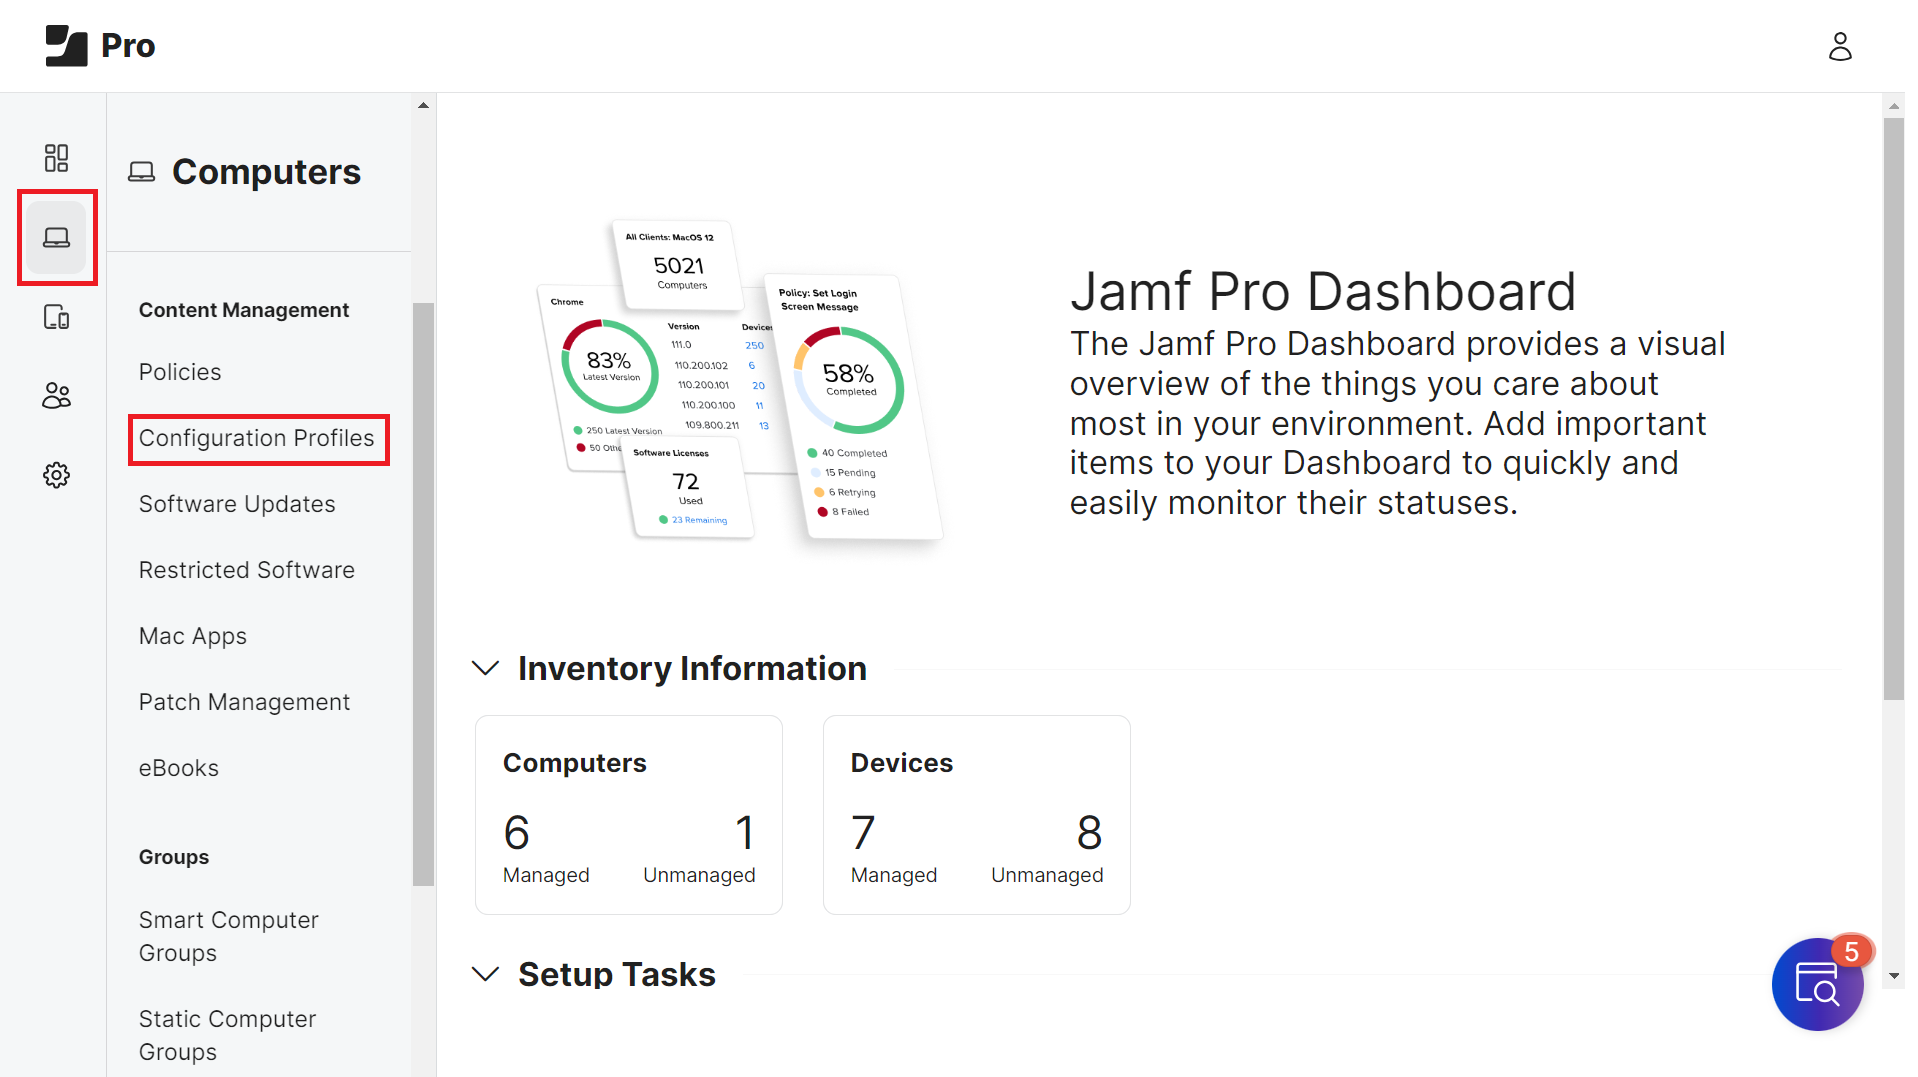Viewport: 1918px width, 1077px height.
Task: Open Patch Management
Action: click(244, 702)
